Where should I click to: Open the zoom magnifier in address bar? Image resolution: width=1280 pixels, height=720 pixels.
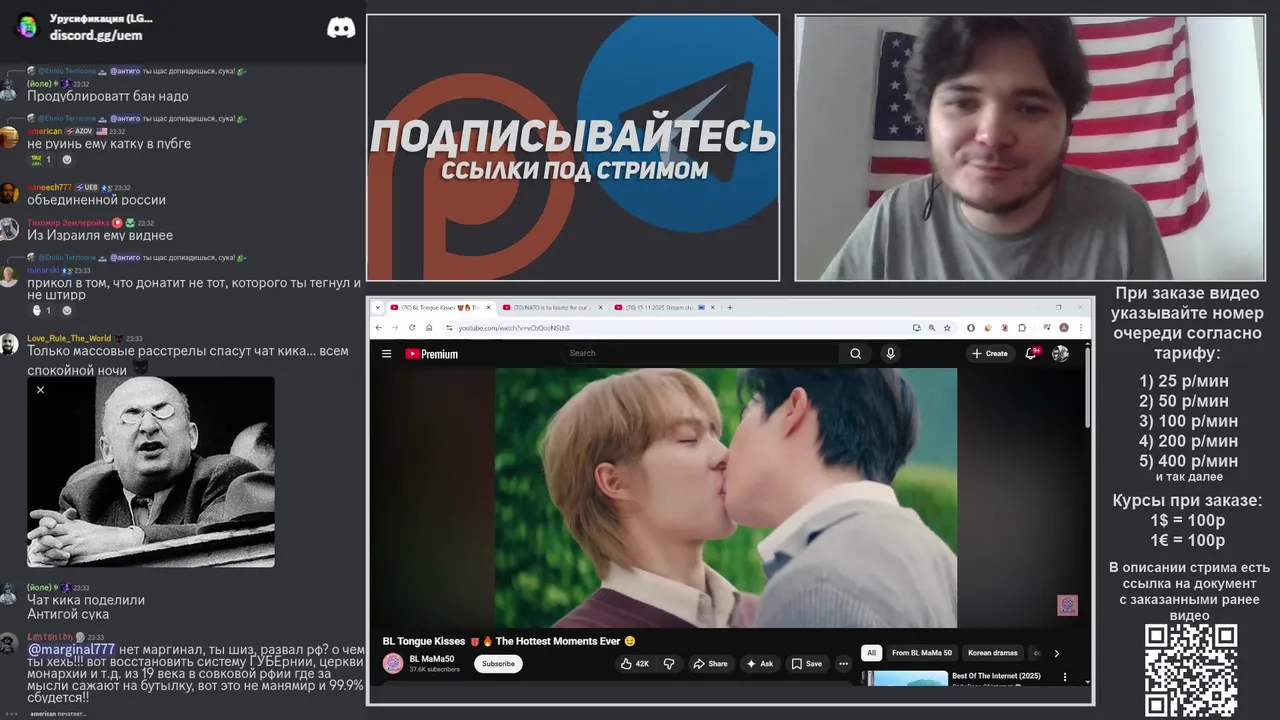pos(932,327)
